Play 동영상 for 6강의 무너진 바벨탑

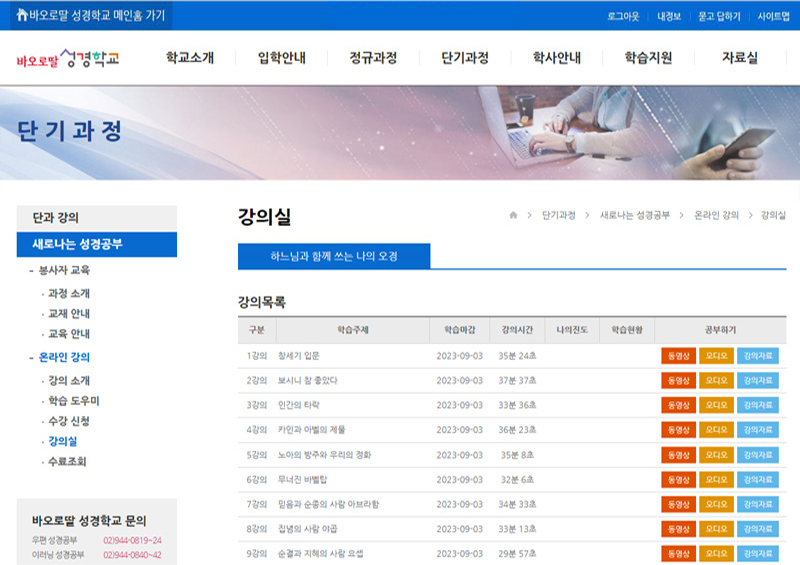tap(679, 479)
